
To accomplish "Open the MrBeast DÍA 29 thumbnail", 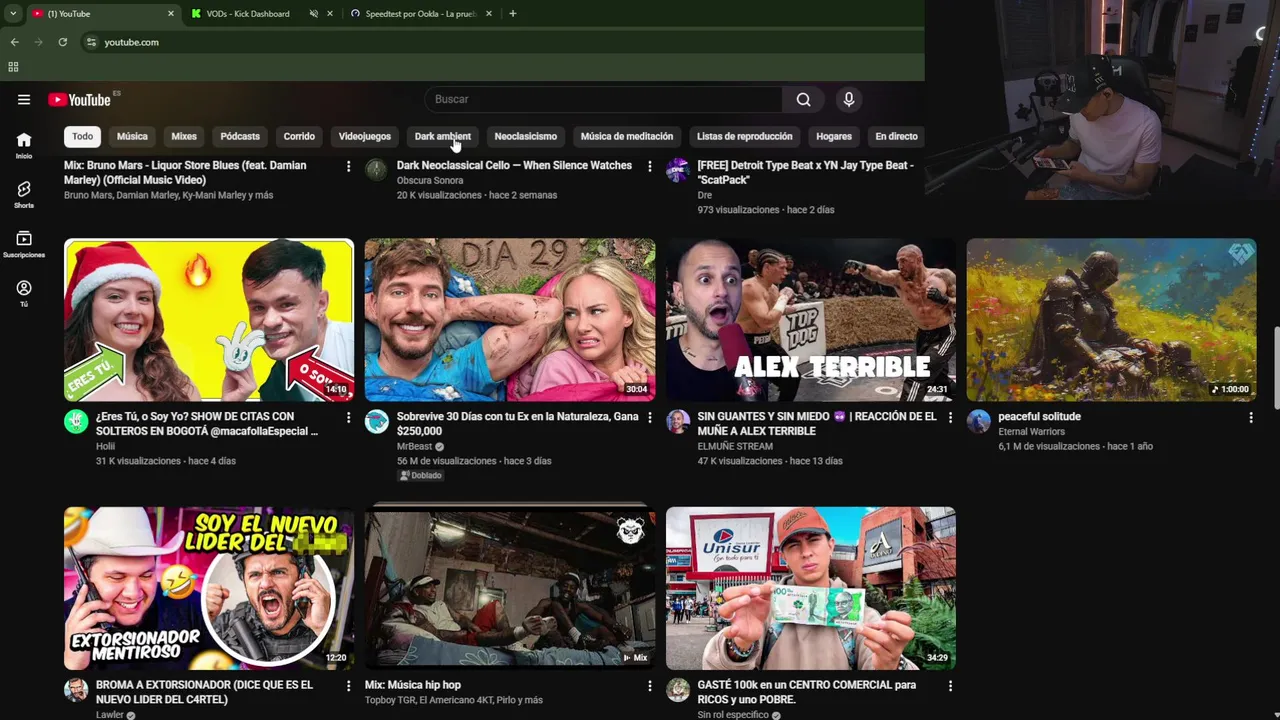I will [x=510, y=319].
